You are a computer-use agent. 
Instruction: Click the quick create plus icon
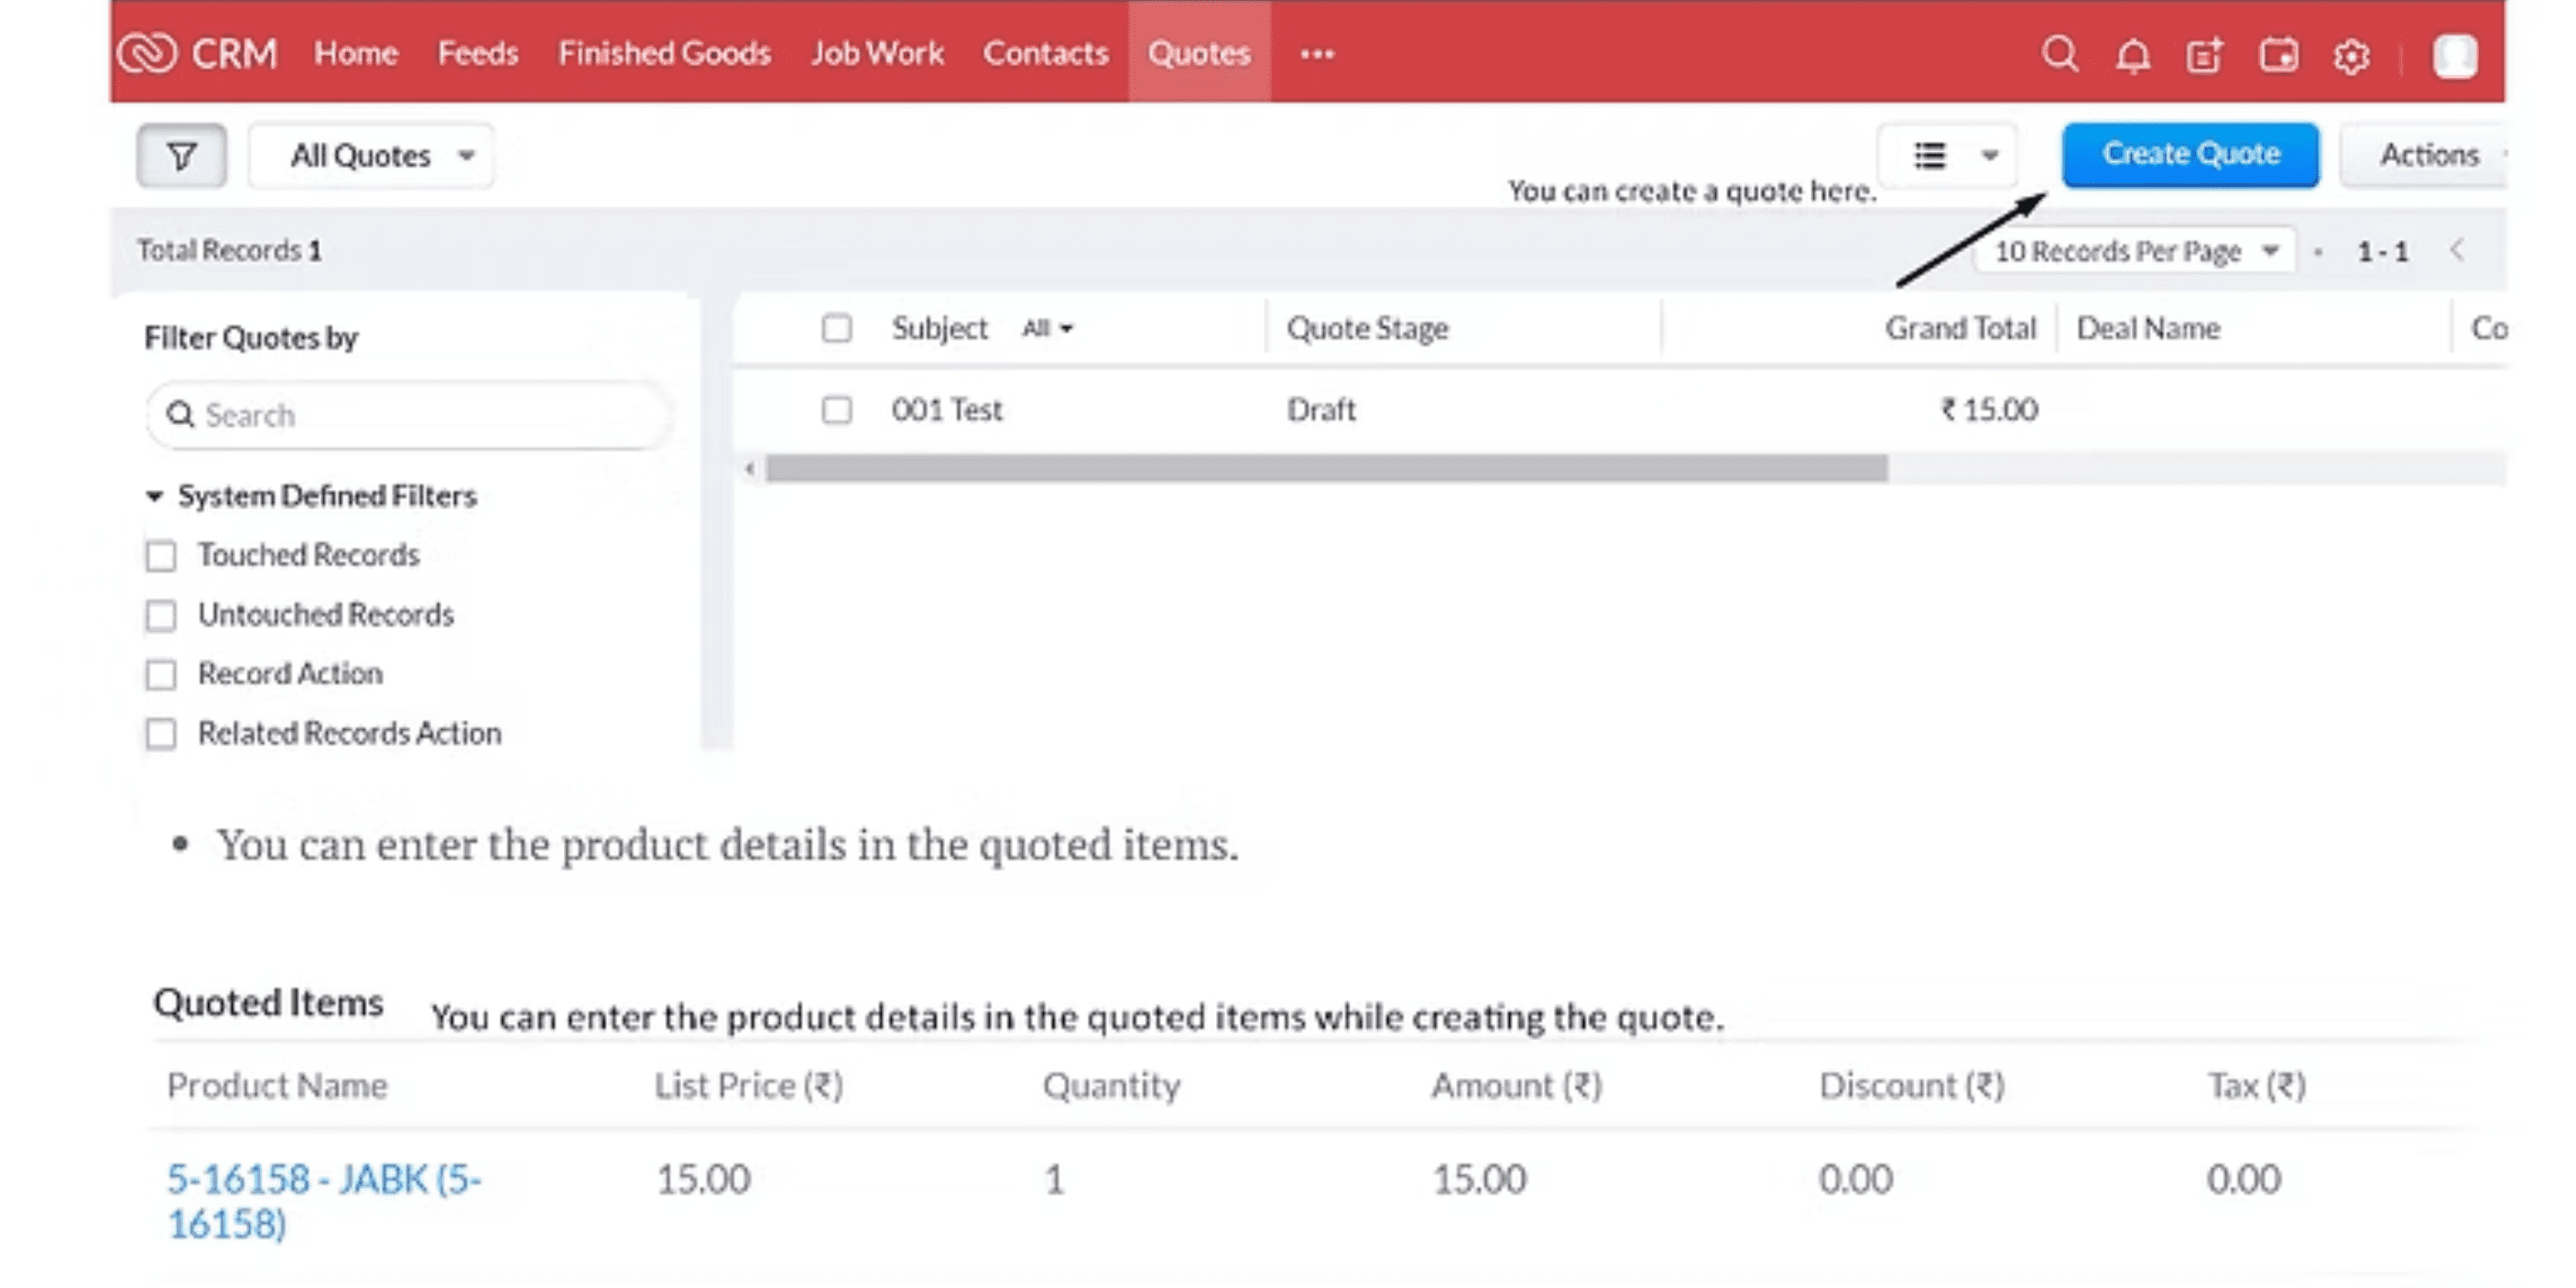(2205, 55)
